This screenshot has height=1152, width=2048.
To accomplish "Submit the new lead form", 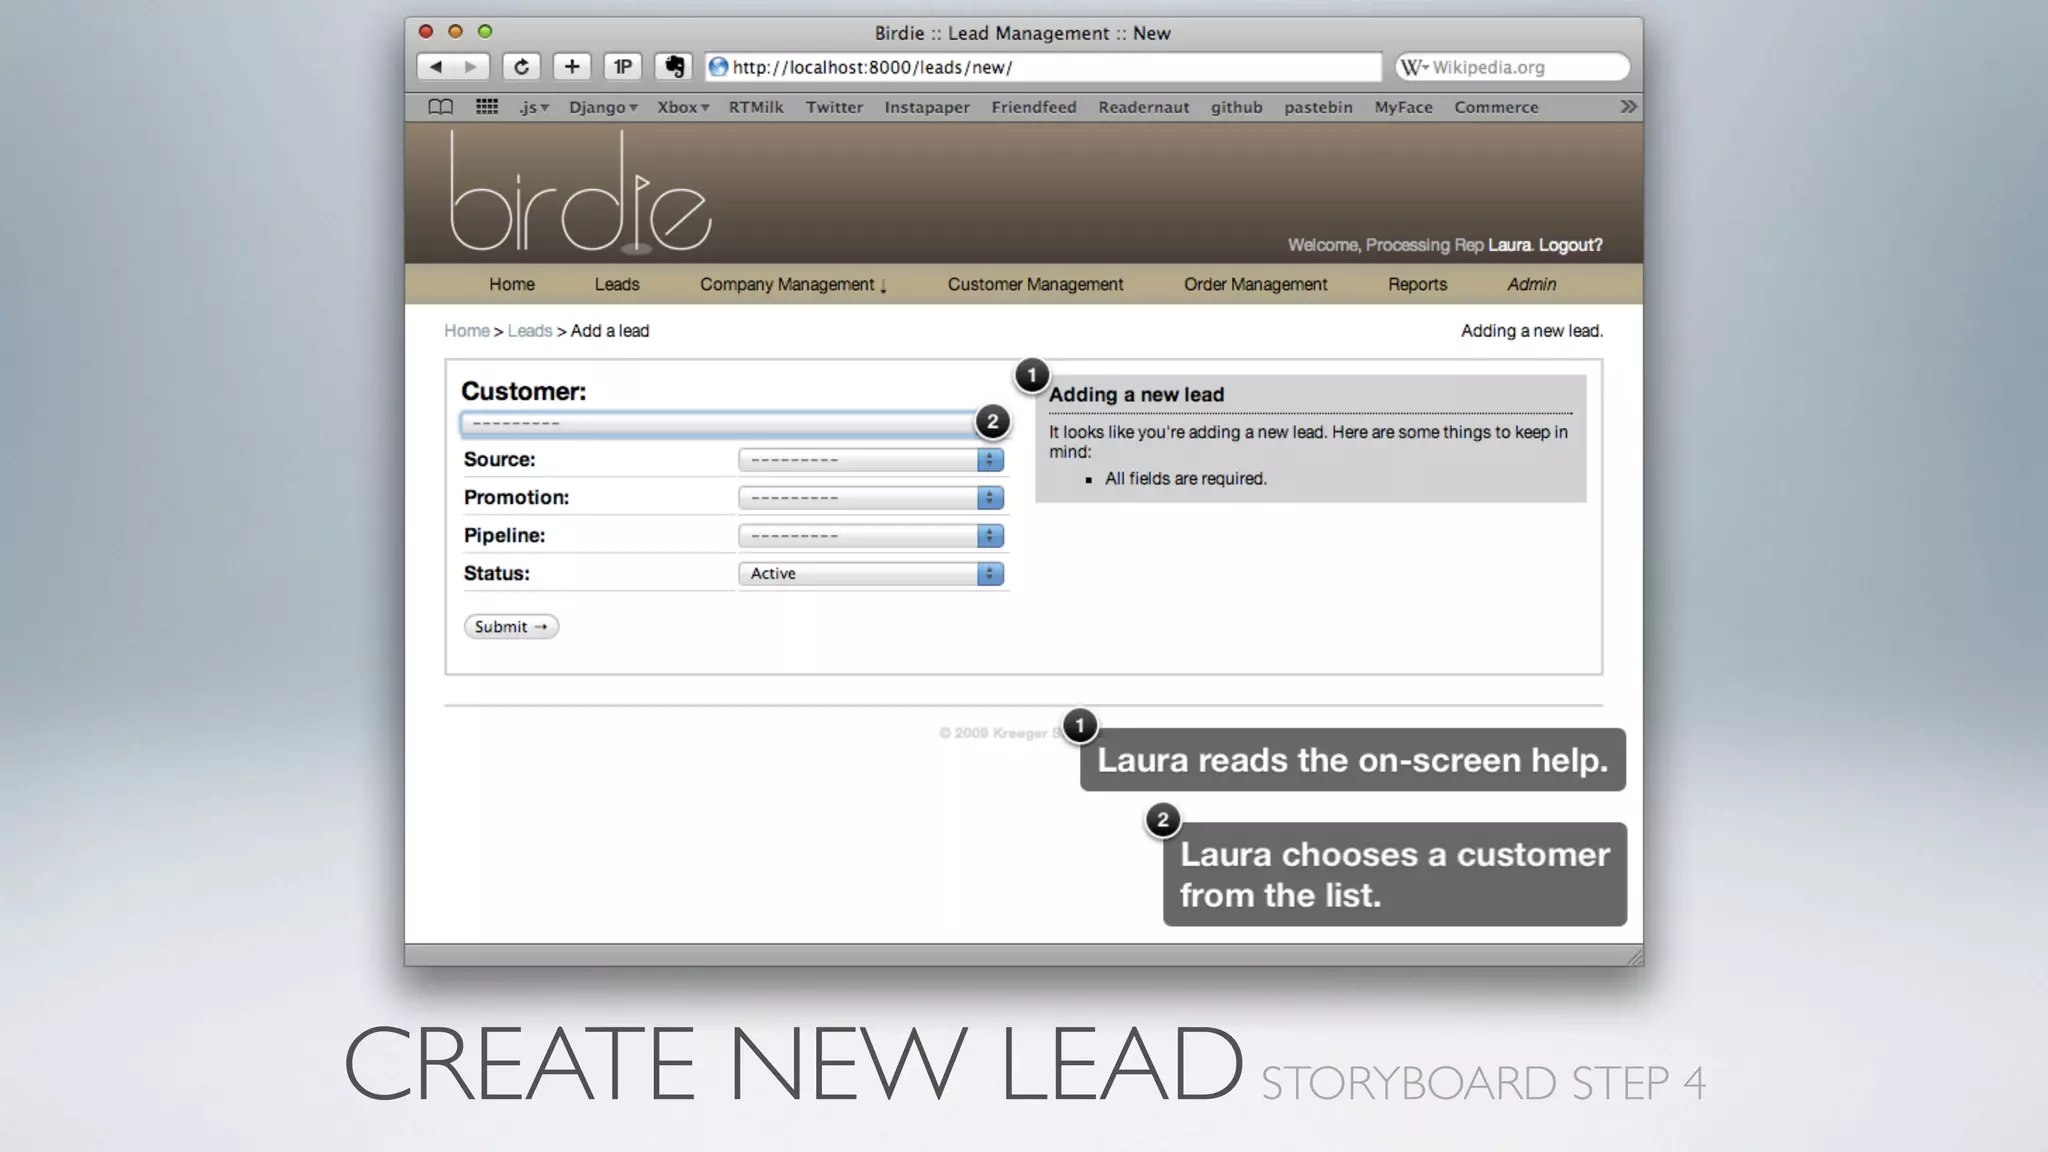I will [x=511, y=627].
